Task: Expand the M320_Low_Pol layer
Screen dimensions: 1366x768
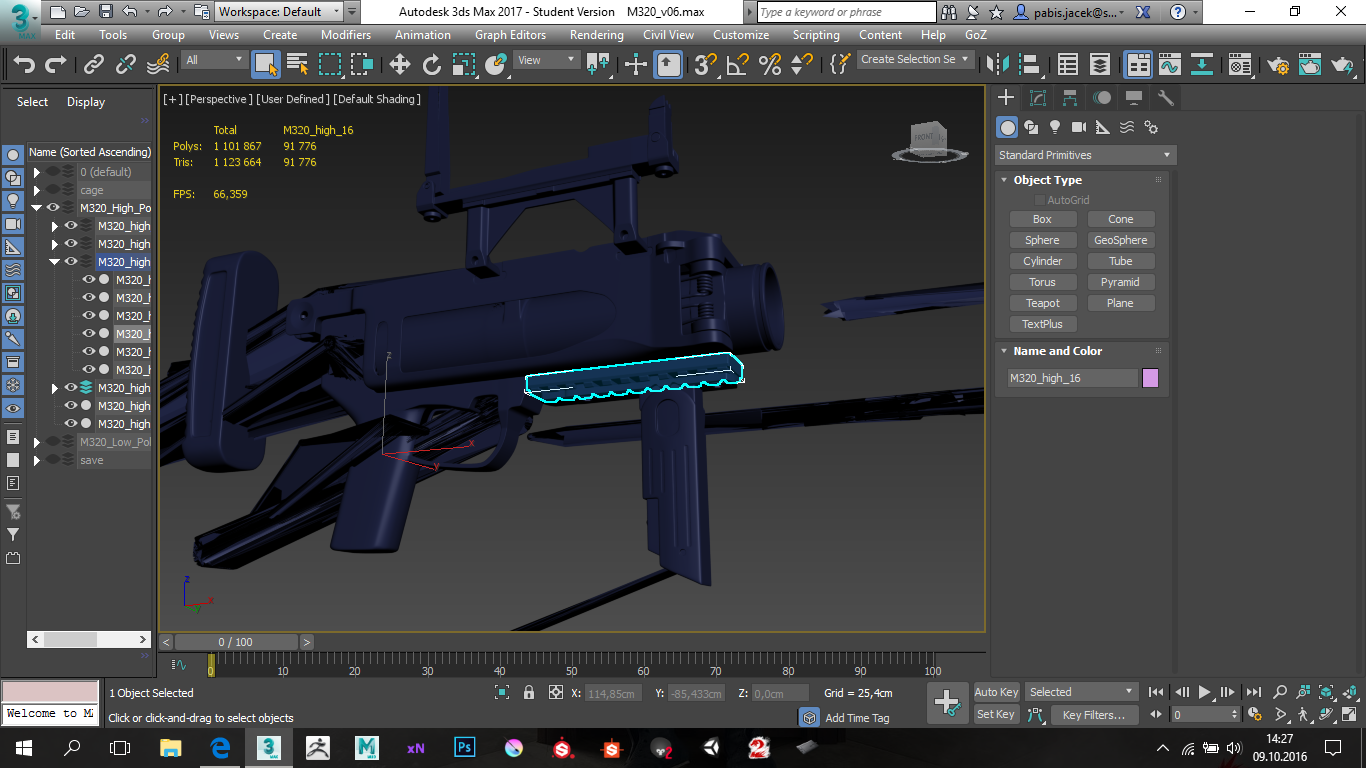Action: point(37,442)
